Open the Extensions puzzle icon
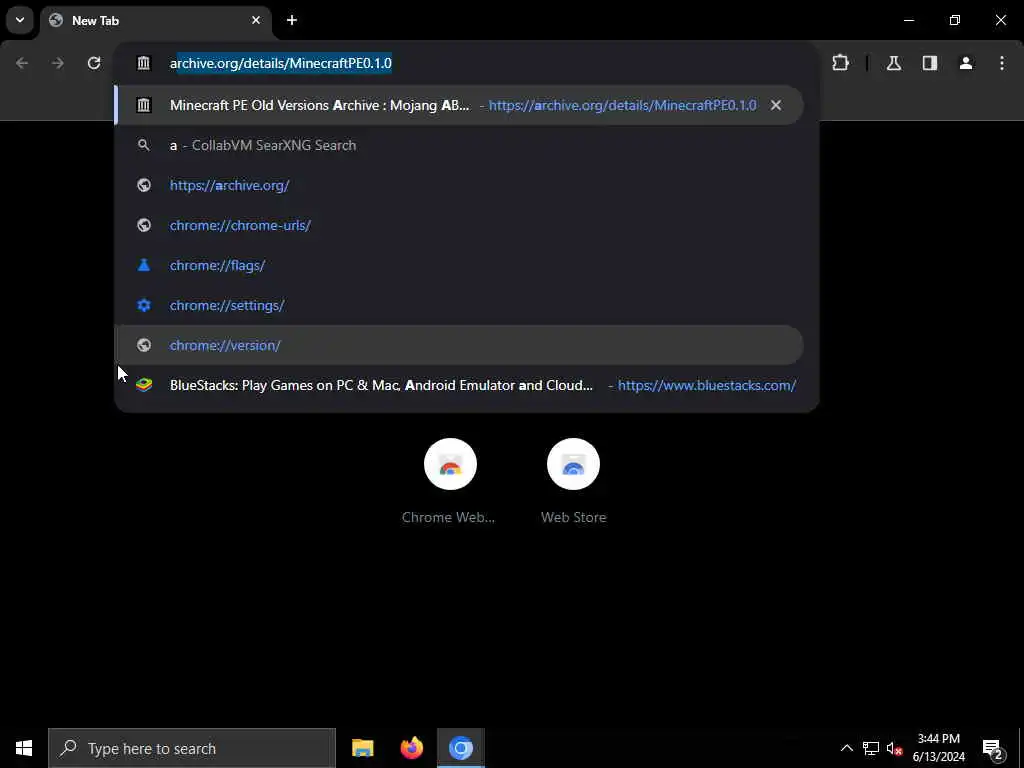This screenshot has height=768, width=1024. pos(840,63)
